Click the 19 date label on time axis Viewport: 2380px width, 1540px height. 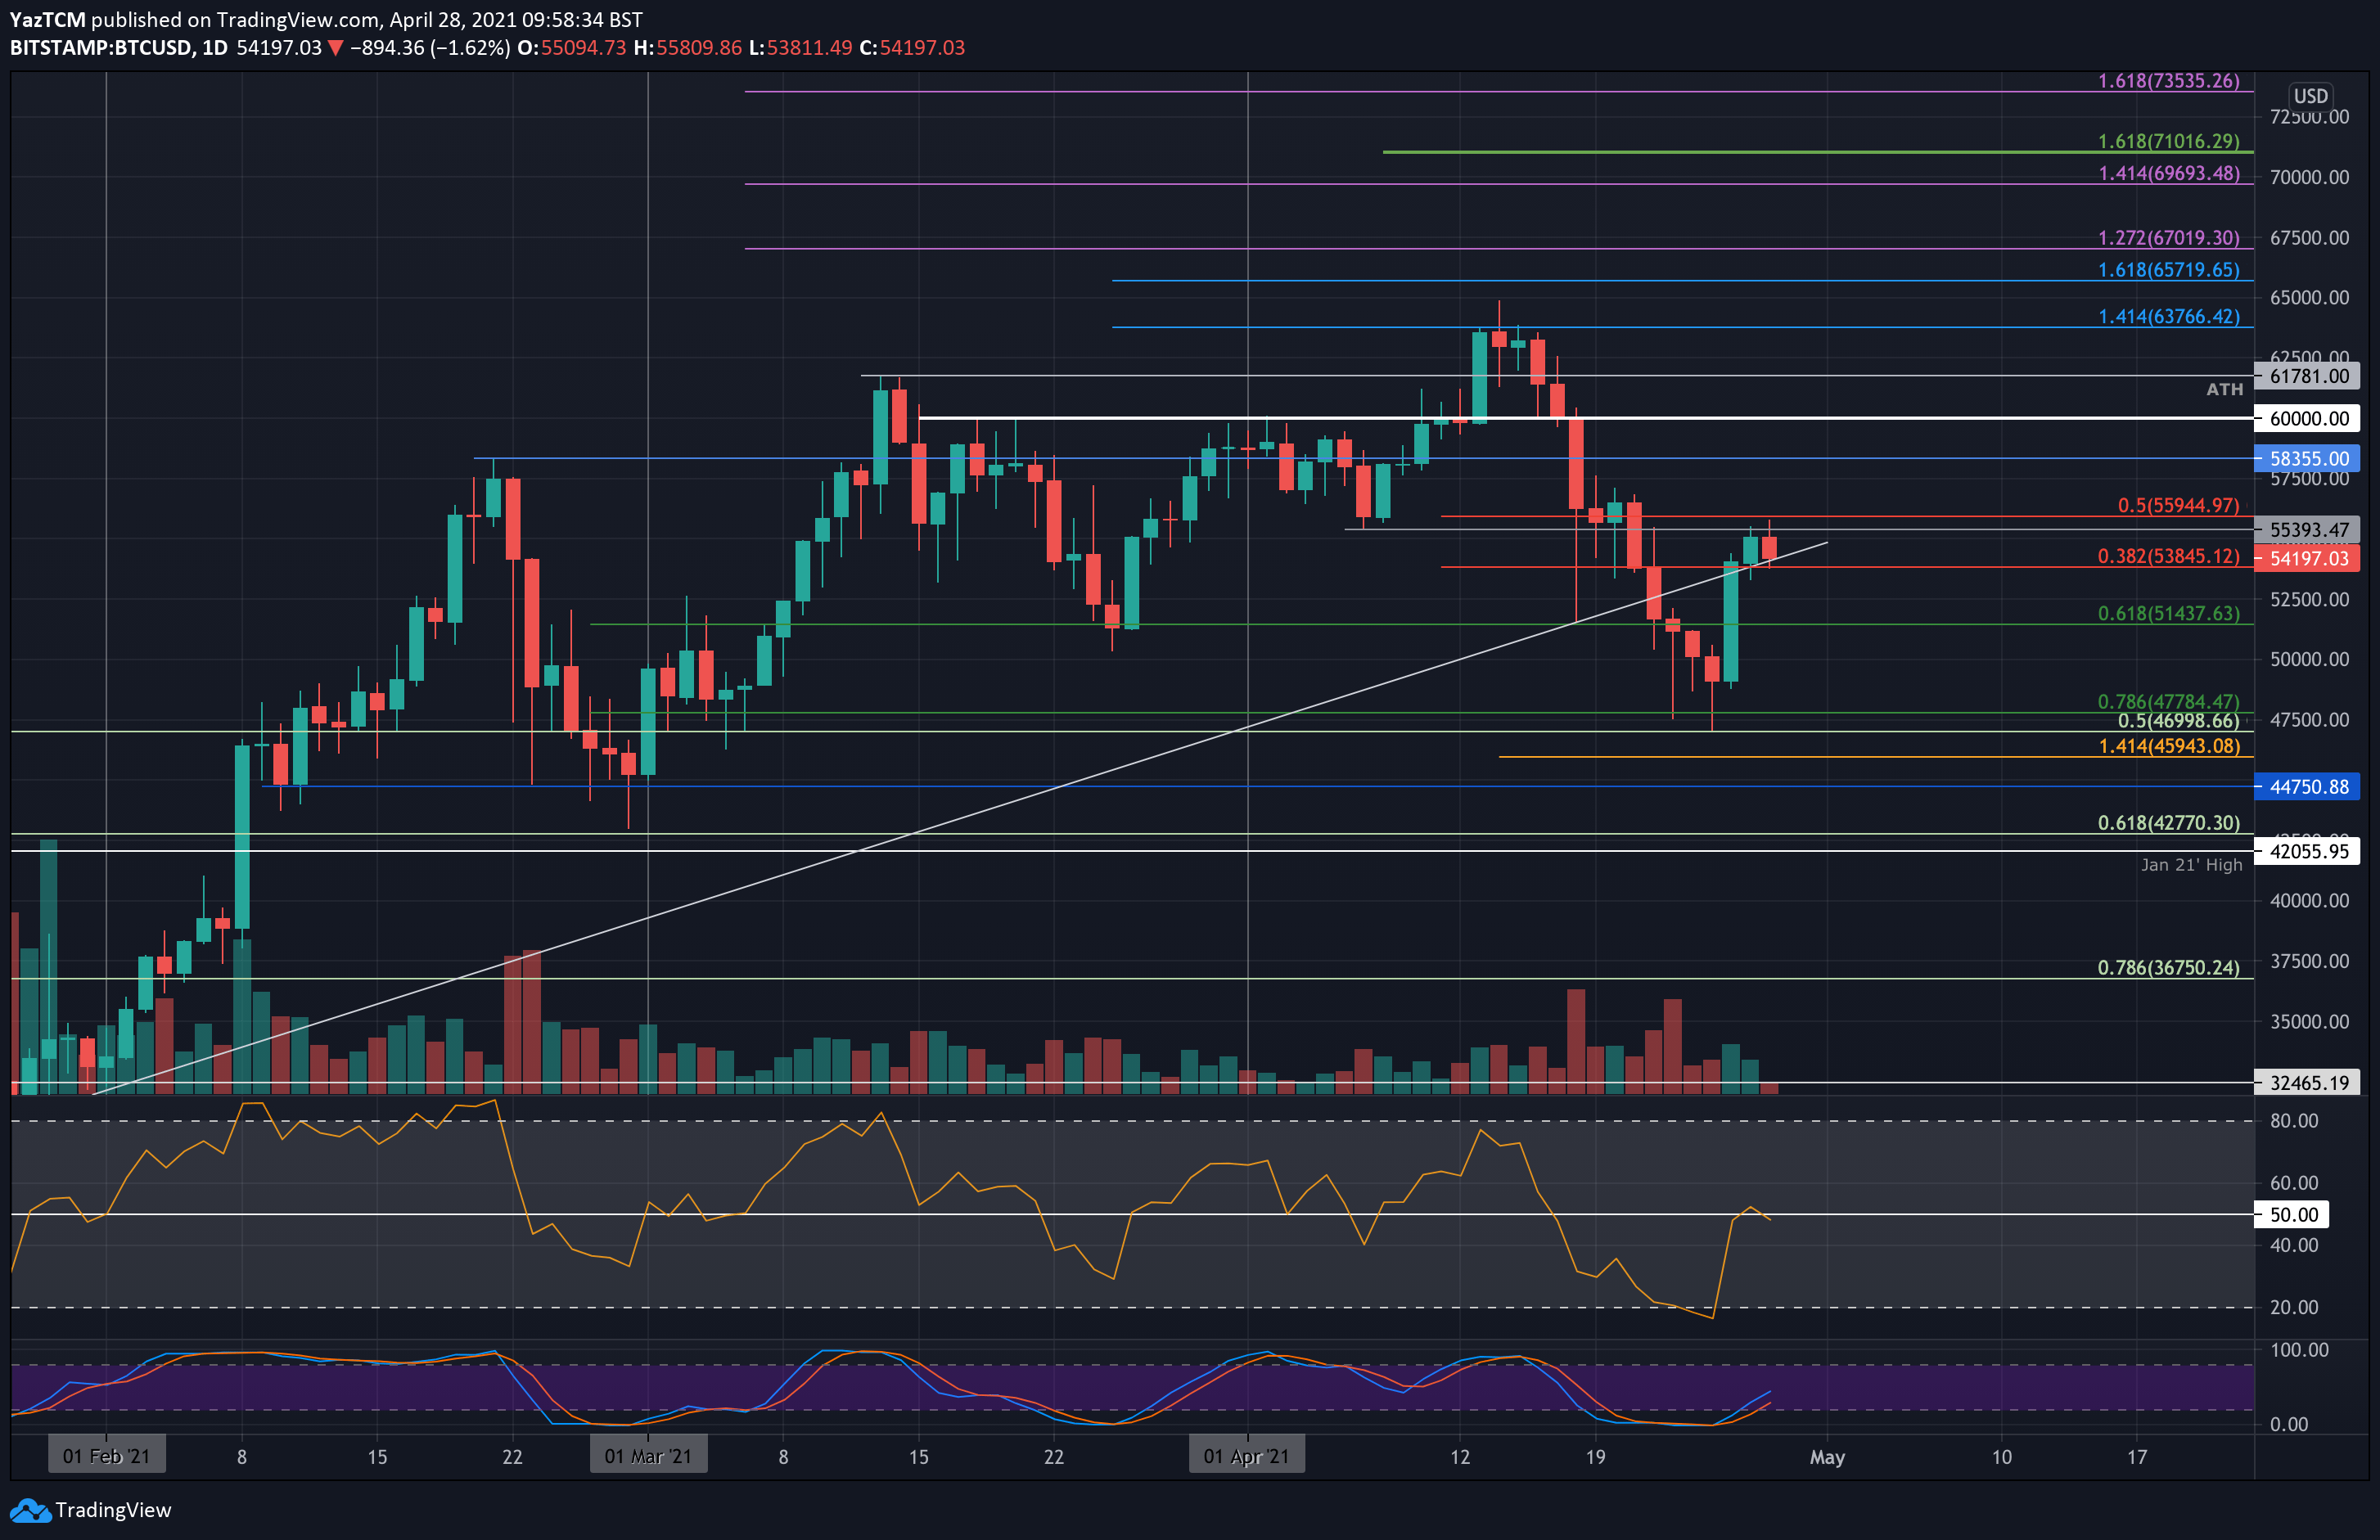click(1596, 1458)
